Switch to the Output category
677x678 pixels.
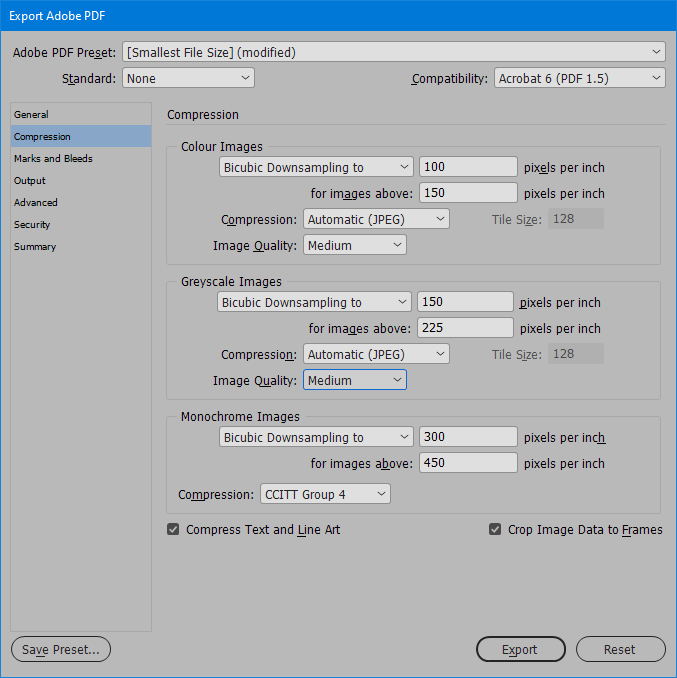coord(81,181)
